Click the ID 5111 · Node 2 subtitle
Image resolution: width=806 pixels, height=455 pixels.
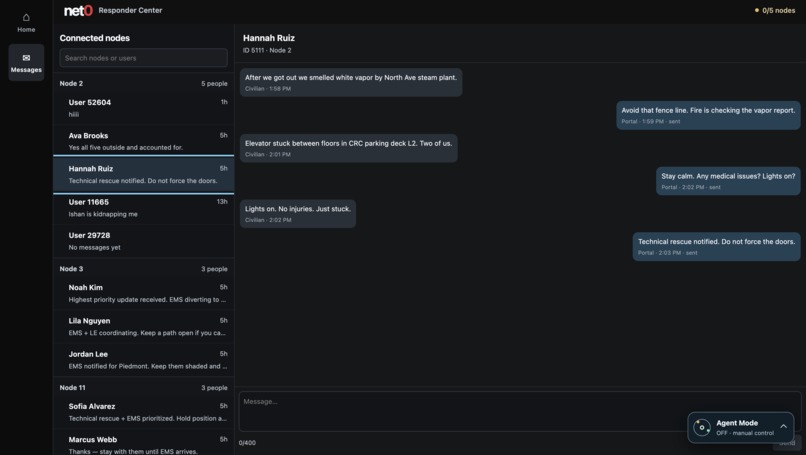pyautogui.click(x=267, y=50)
